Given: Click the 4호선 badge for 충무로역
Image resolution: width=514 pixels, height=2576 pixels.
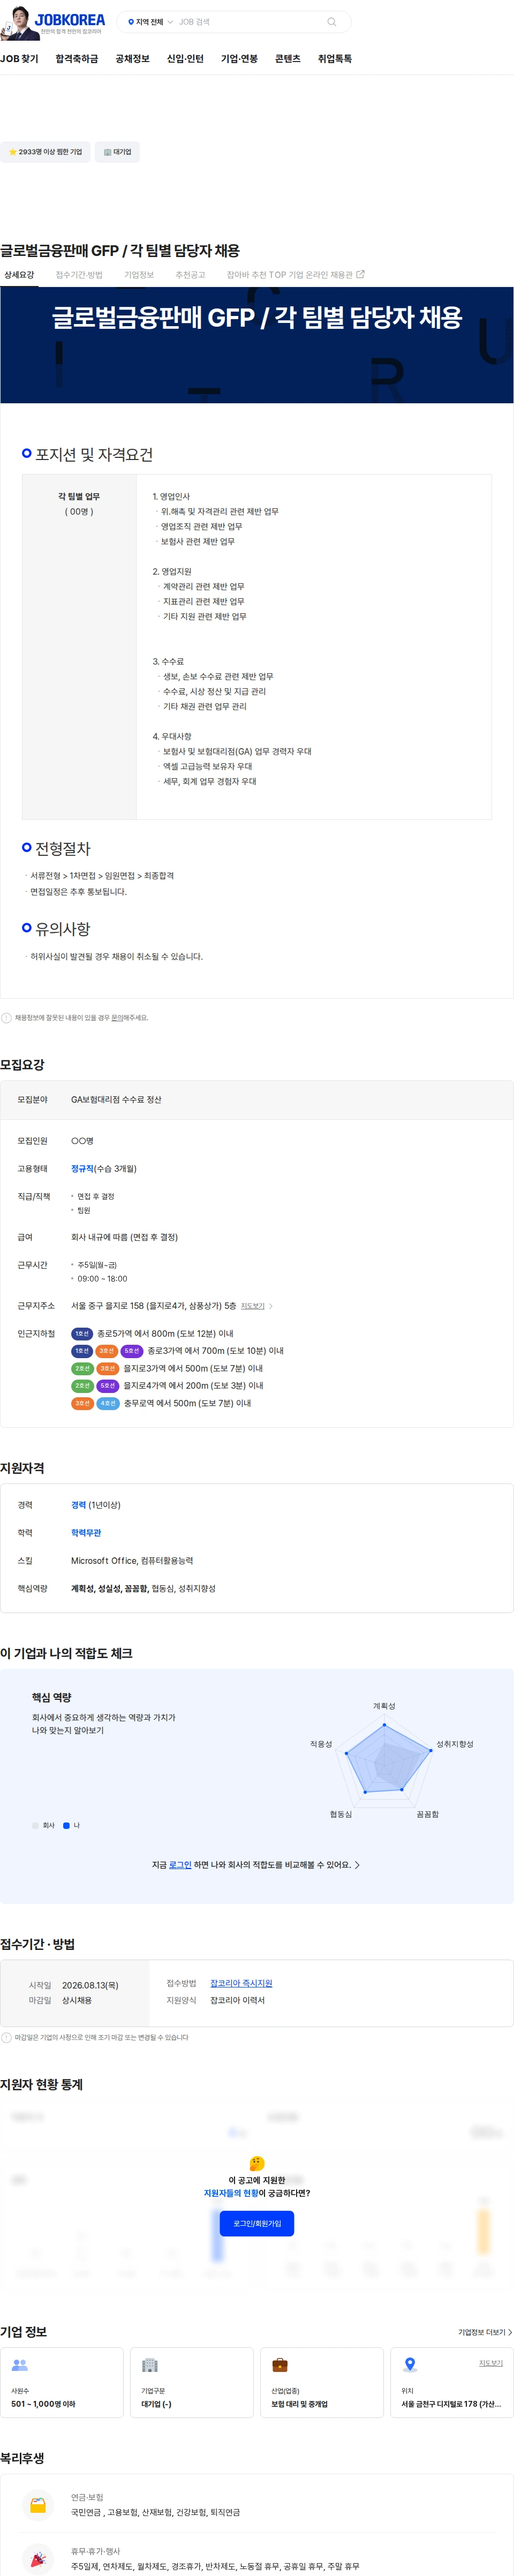Looking at the screenshot, I should 108,1403.
